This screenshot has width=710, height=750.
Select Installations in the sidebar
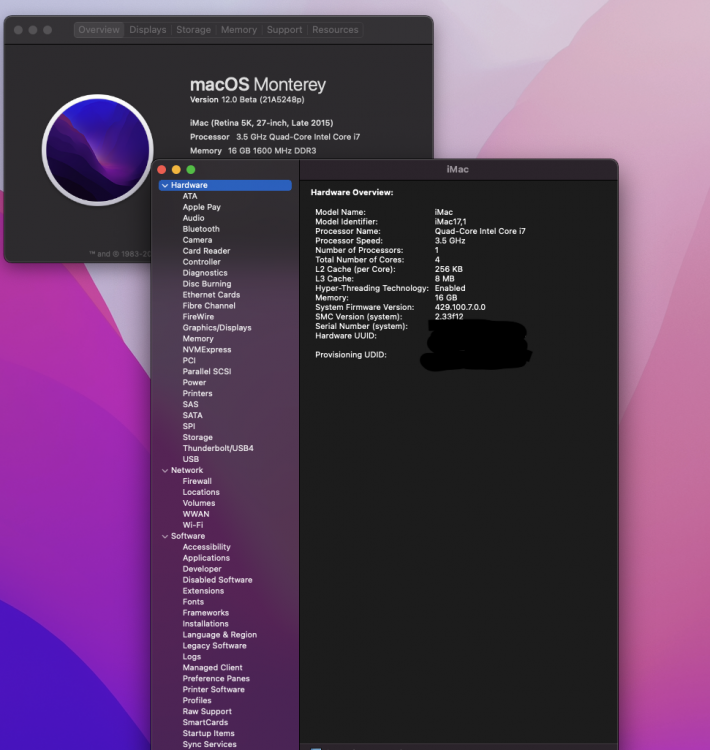pos(205,624)
